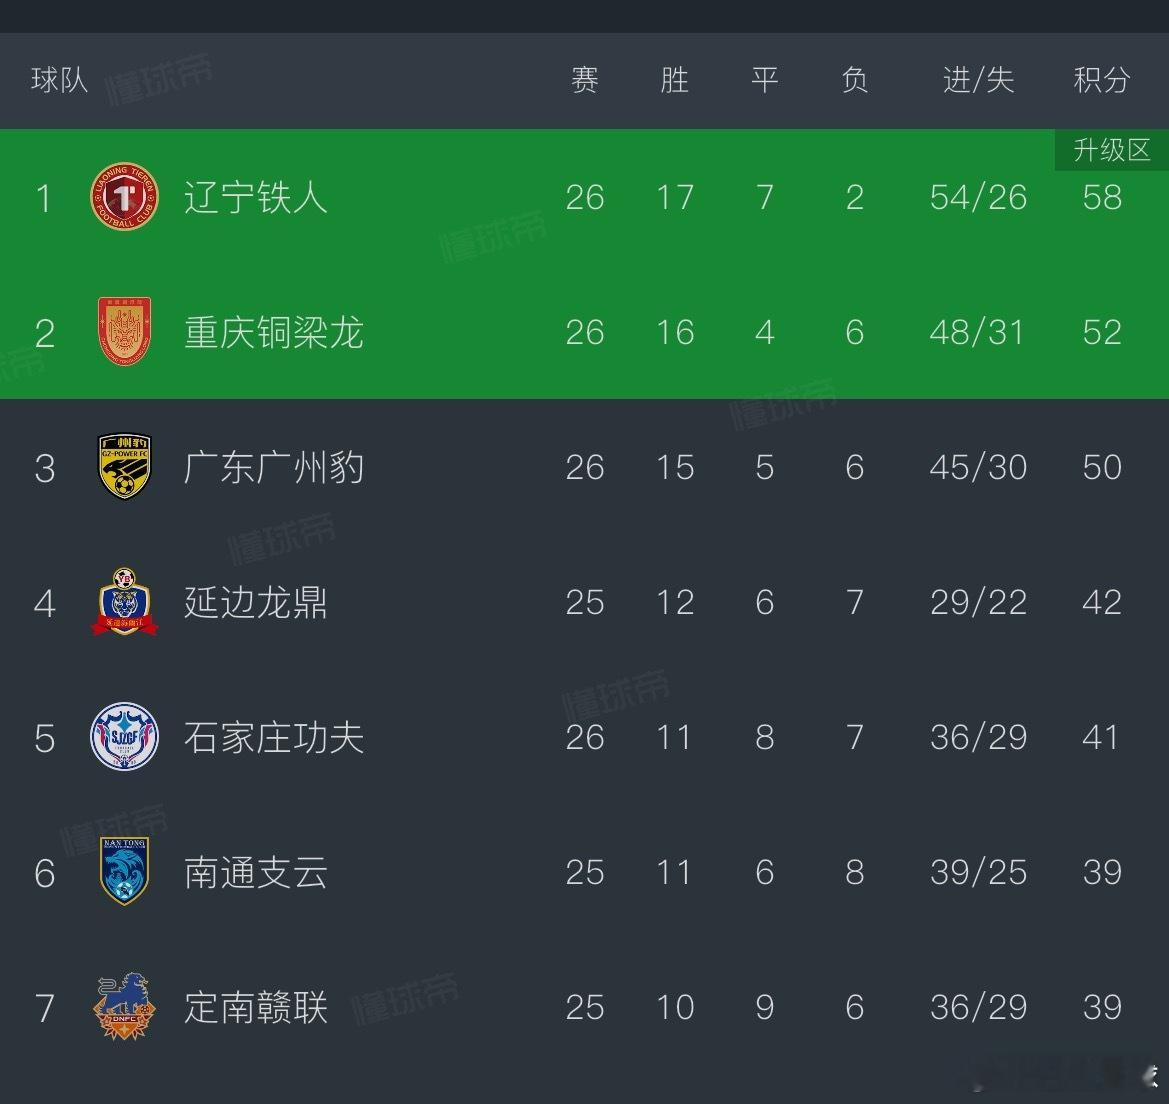Image resolution: width=1169 pixels, height=1104 pixels.
Task: Click the Nantong 南通支云 shield logo
Action: (124, 872)
